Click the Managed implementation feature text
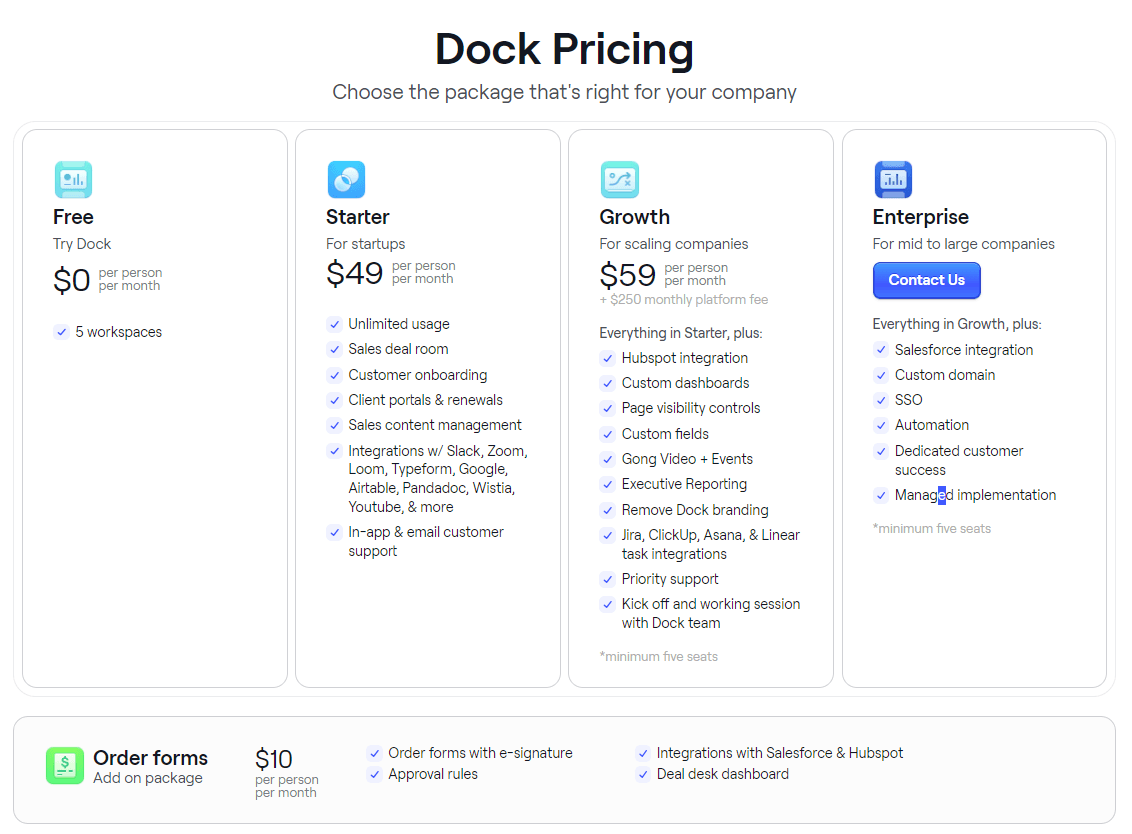 point(975,495)
